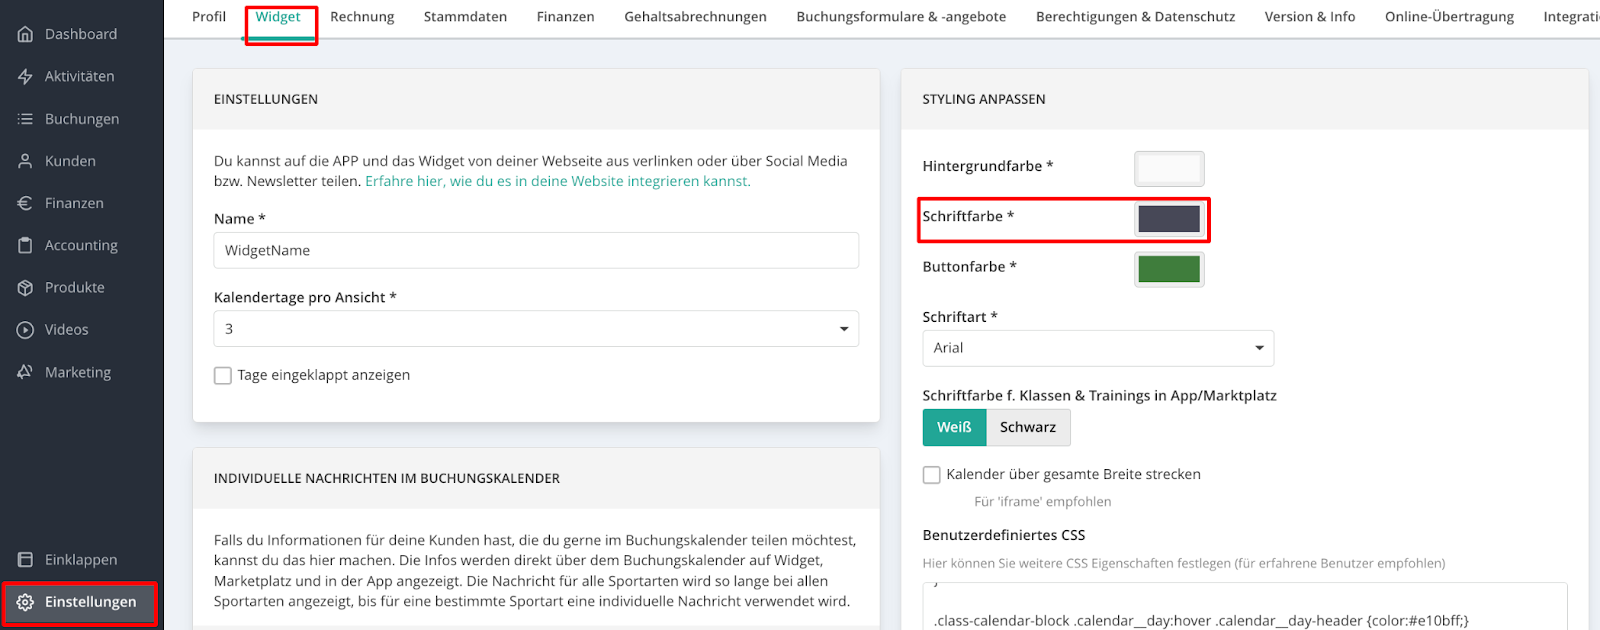Click the Accounting clipboard icon
The height and width of the screenshot is (630, 1600).
25,245
